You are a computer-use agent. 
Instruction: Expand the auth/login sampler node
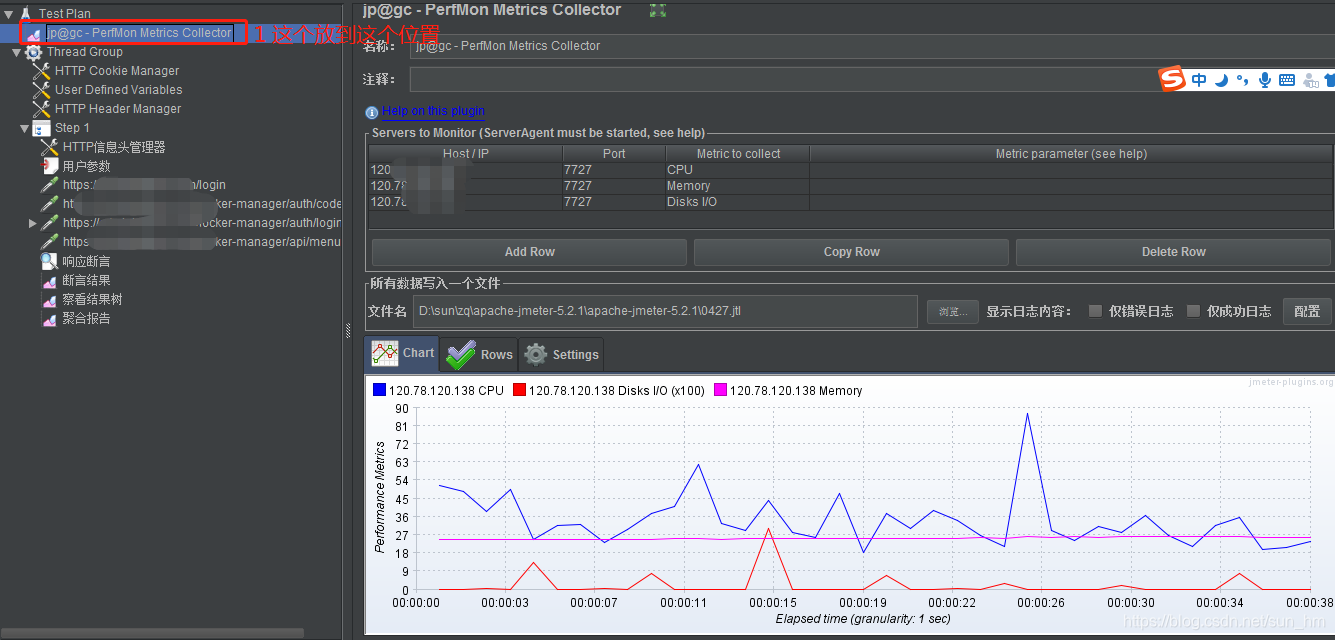[x=33, y=223]
